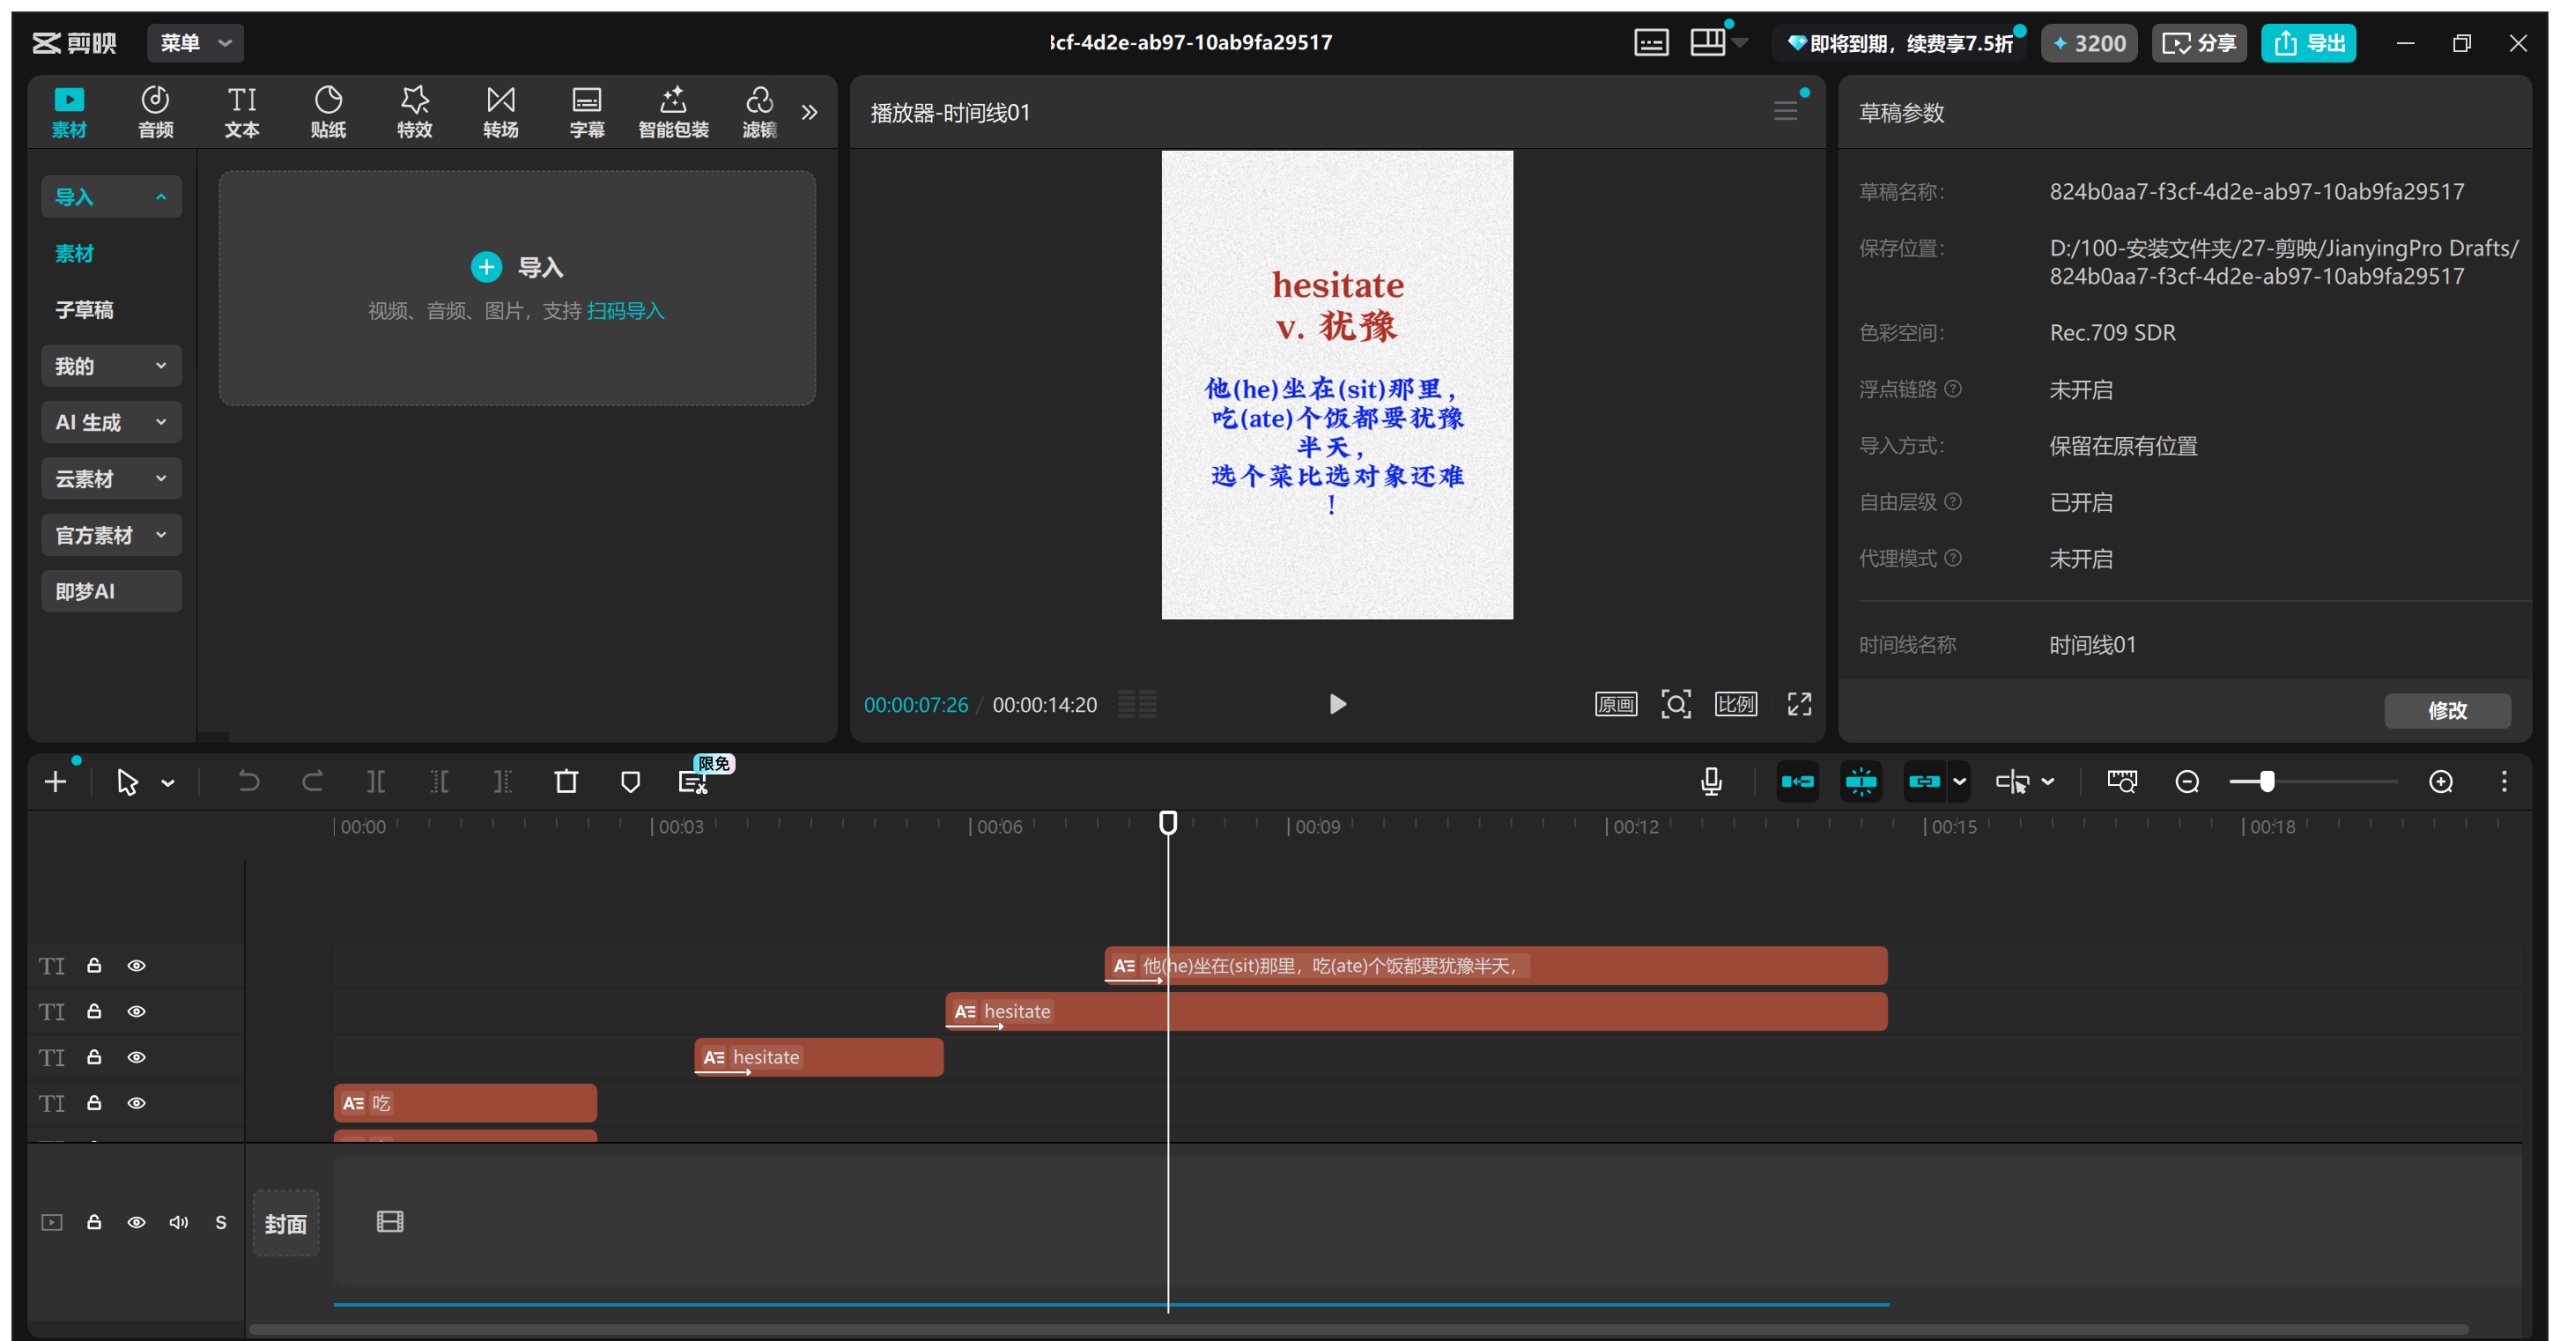Hide the top text track with eye icon
The image size is (2560, 1341).
[x=137, y=966]
